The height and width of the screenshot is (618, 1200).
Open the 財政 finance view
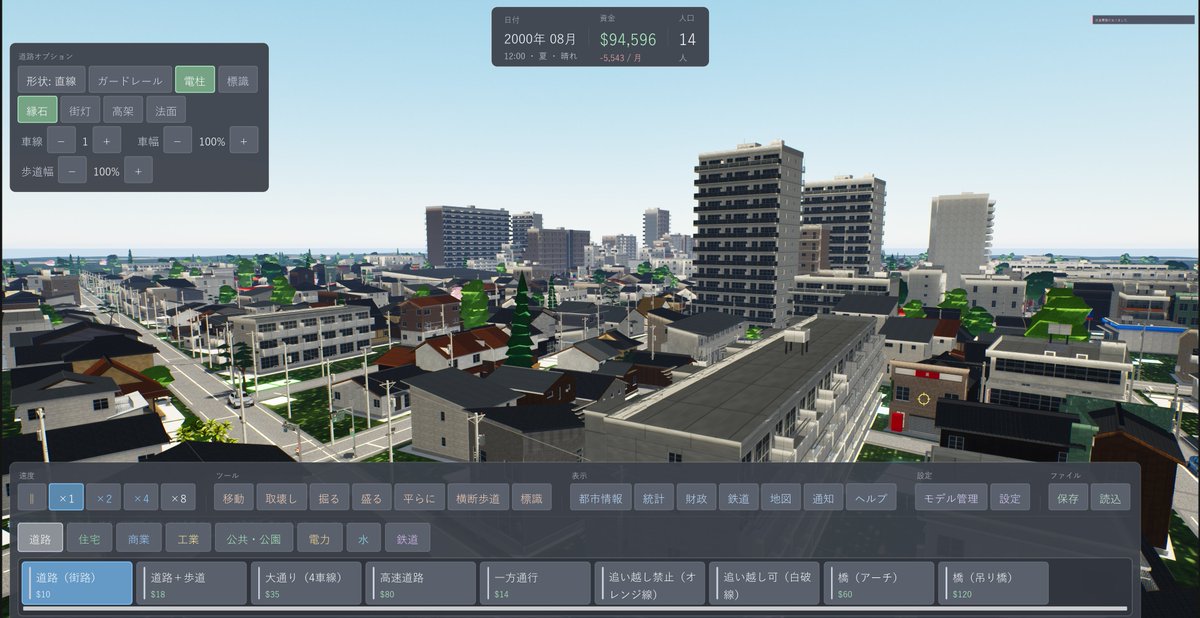tap(696, 497)
